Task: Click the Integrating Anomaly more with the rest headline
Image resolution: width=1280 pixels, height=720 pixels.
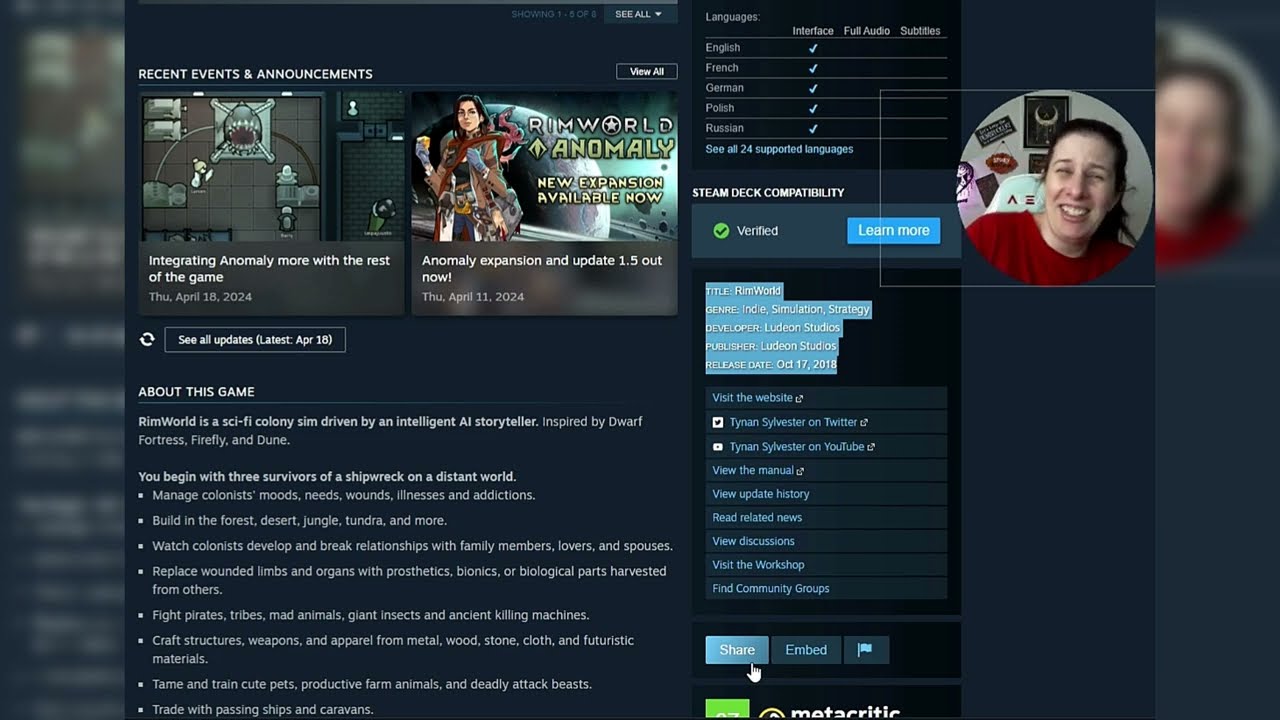Action: pyautogui.click(x=269, y=269)
